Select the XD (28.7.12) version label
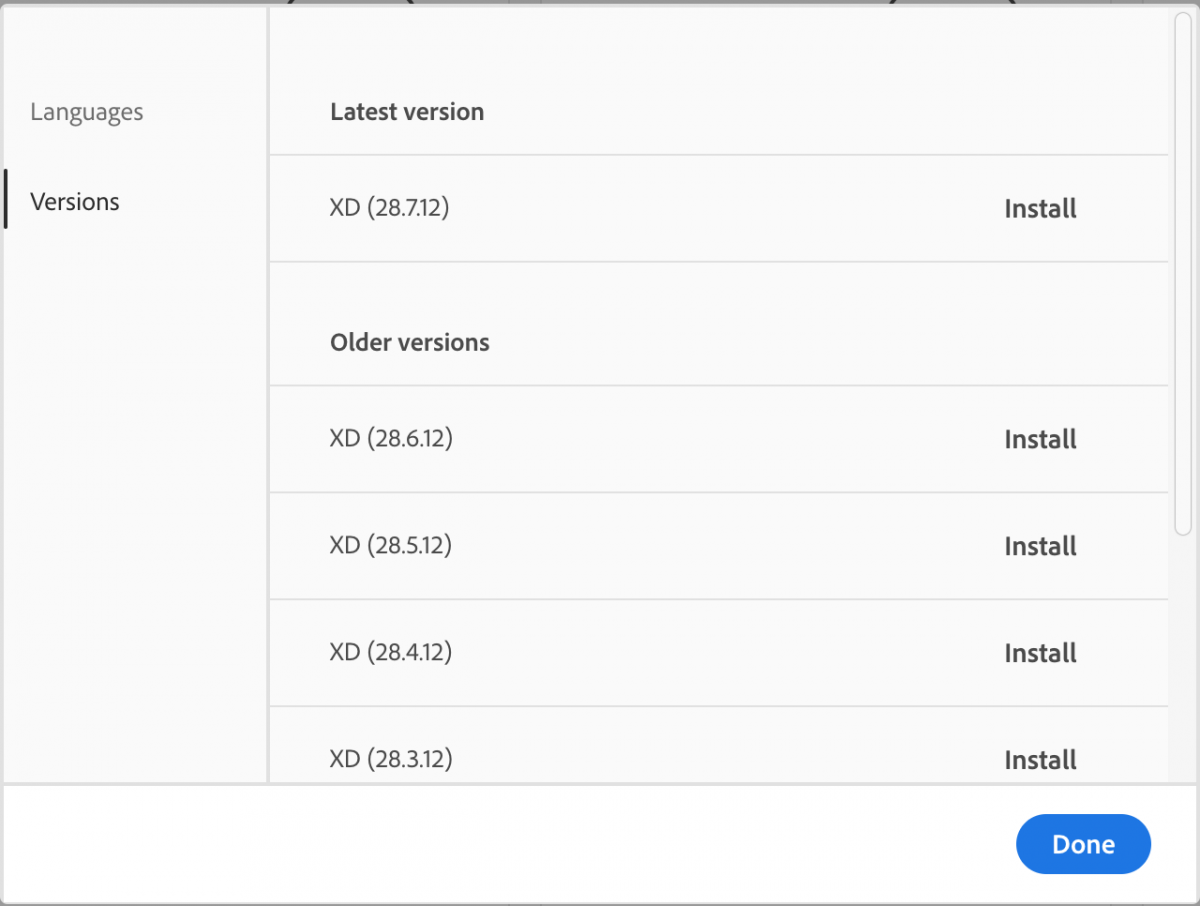Screen dimensions: 1200x906 pos(390,209)
